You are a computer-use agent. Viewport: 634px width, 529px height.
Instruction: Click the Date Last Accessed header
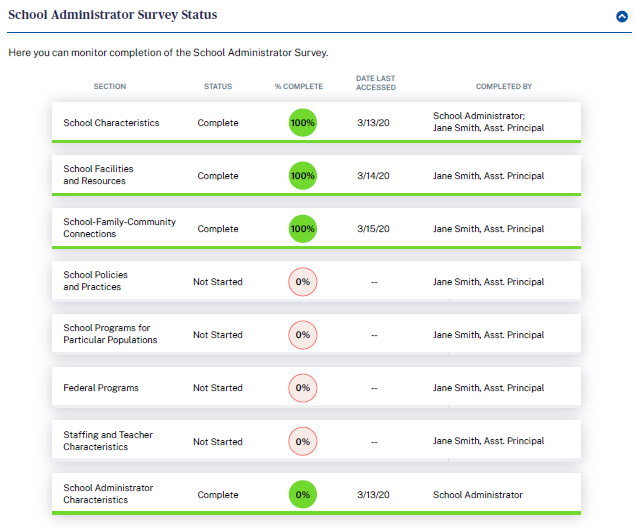tap(376, 82)
